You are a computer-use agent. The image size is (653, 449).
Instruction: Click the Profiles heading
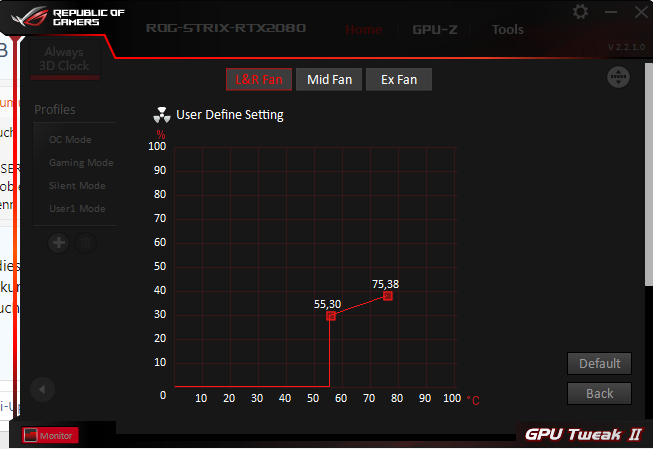pos(55,110)
